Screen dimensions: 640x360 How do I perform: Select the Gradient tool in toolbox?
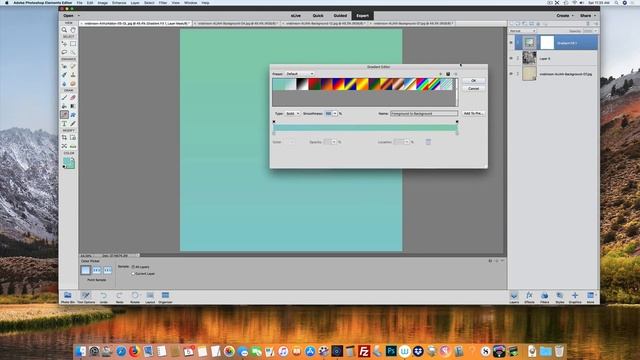tap(73, 106)
